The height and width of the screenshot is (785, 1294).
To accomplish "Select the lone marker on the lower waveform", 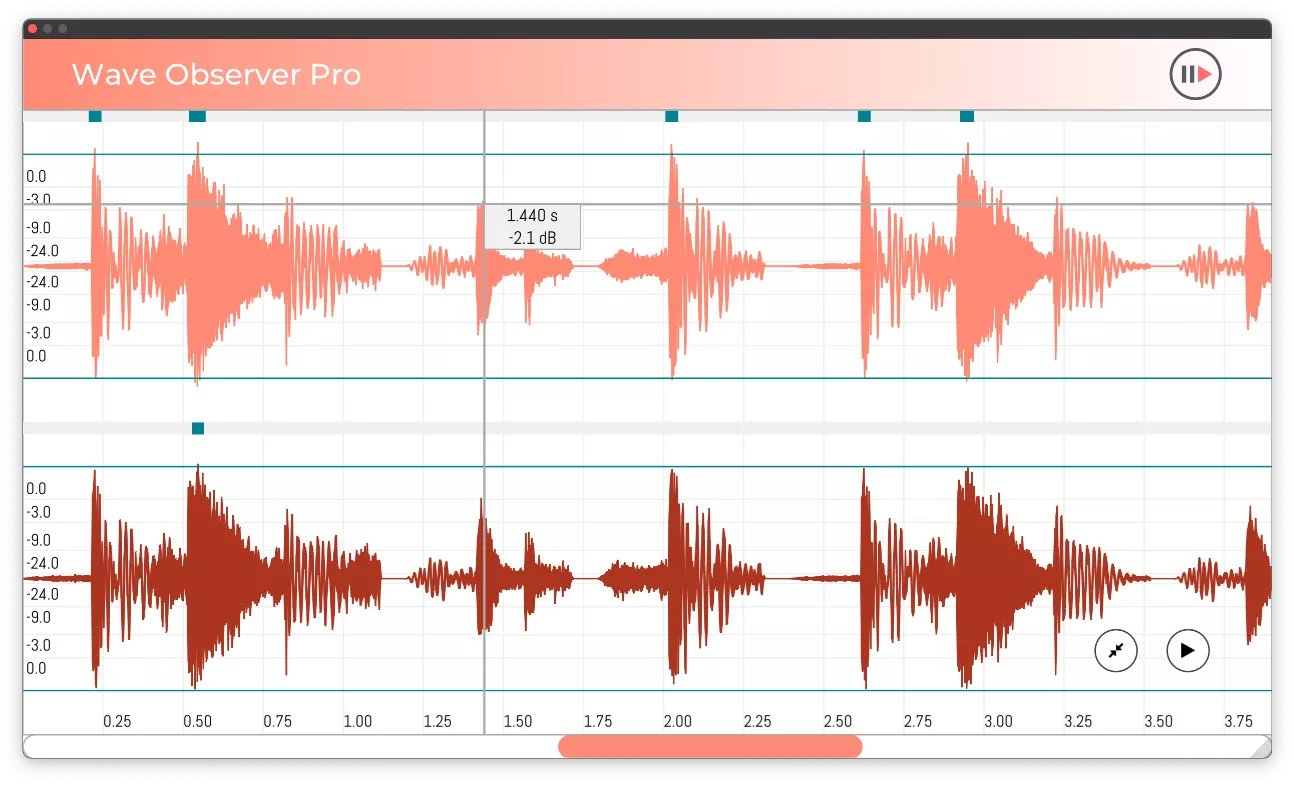I will 197,428.
